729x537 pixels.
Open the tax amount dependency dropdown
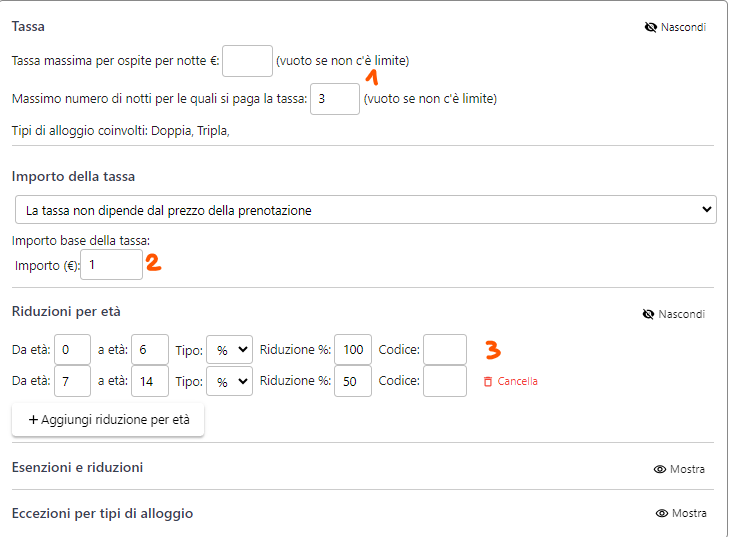point(365,210)
